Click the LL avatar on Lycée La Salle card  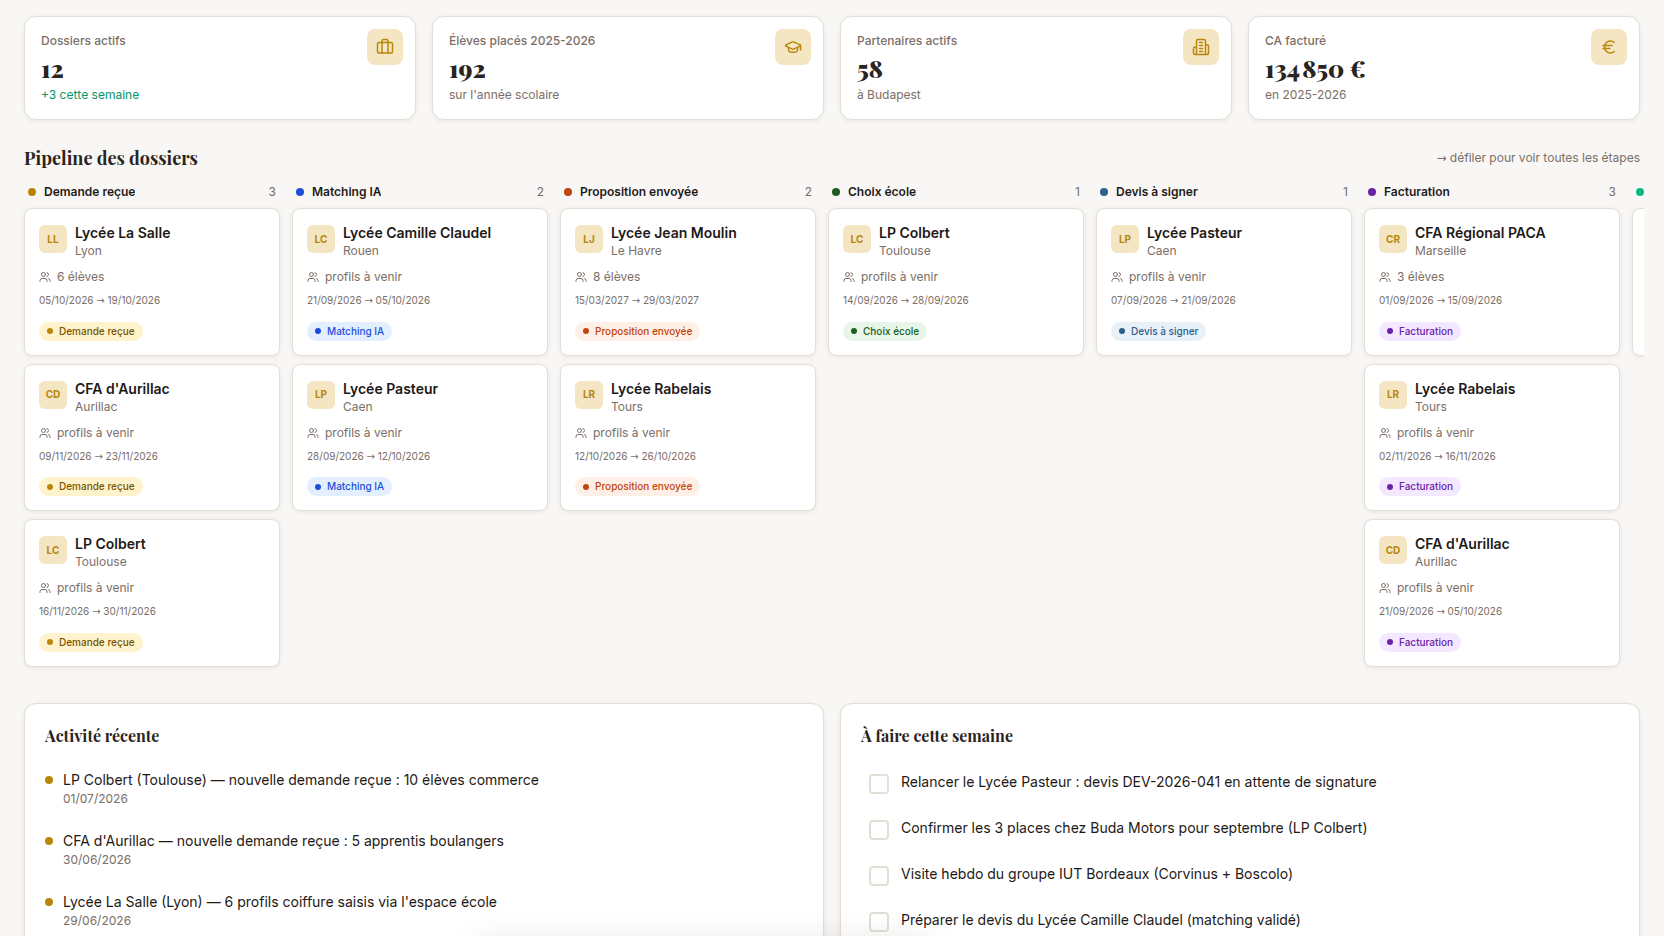(x=53, y=239)
